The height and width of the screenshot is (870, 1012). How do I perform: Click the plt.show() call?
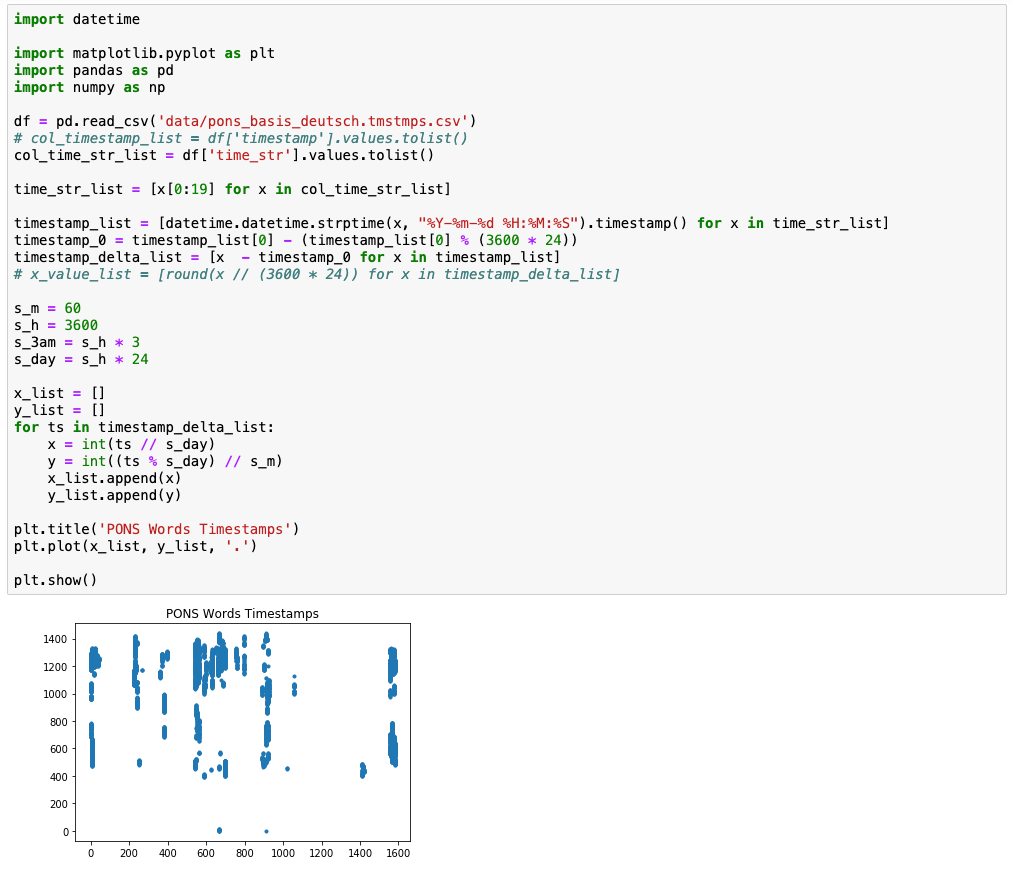(55, 580)
